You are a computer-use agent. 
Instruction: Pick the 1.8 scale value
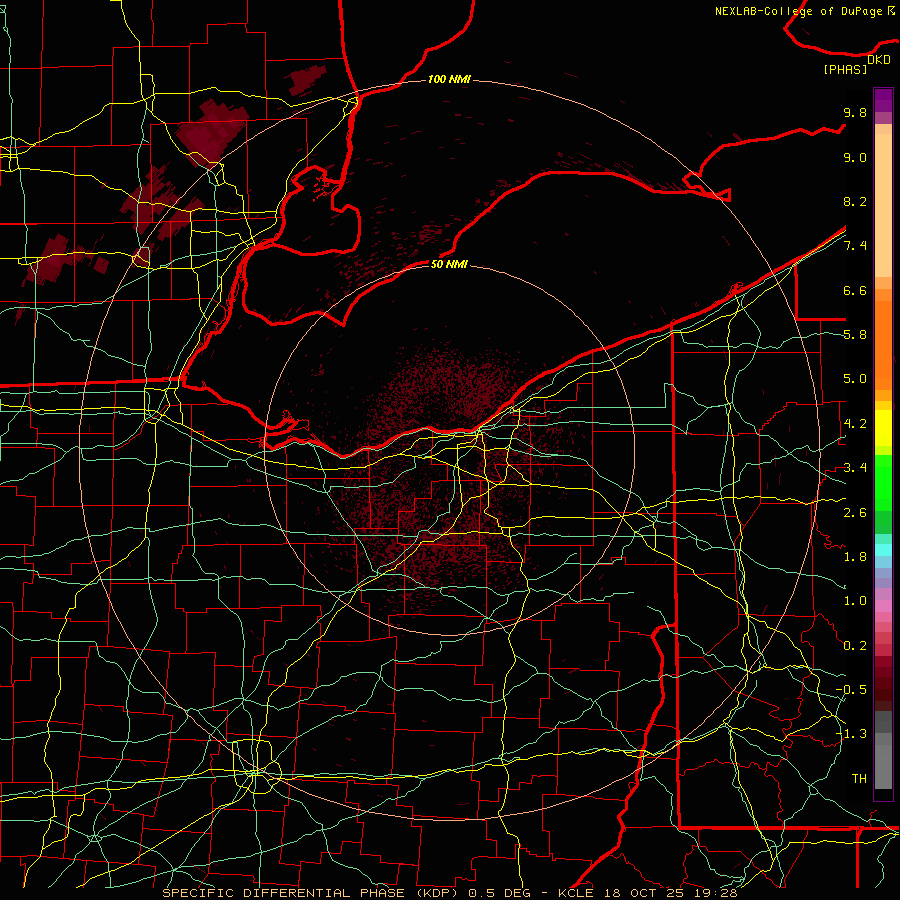point(855,557)
